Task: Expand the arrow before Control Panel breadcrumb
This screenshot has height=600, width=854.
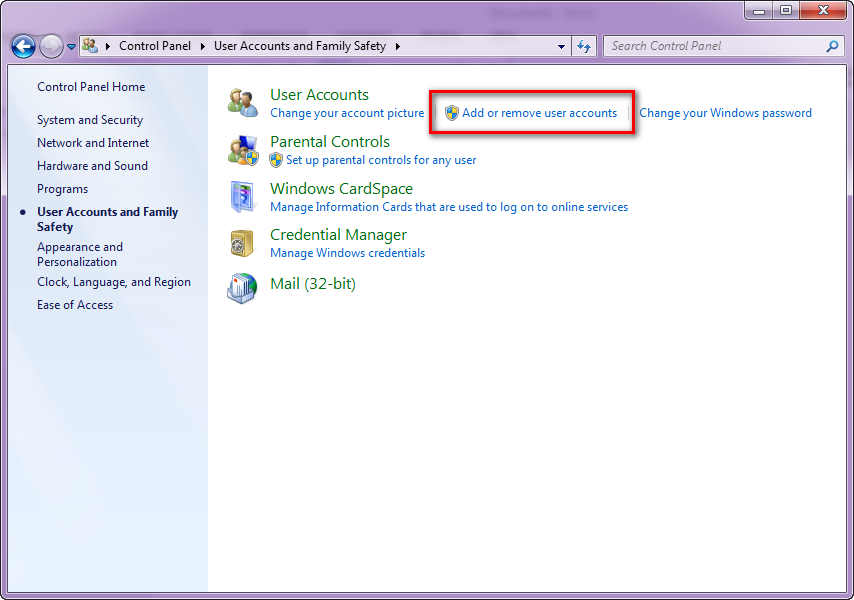Action: 108,46
